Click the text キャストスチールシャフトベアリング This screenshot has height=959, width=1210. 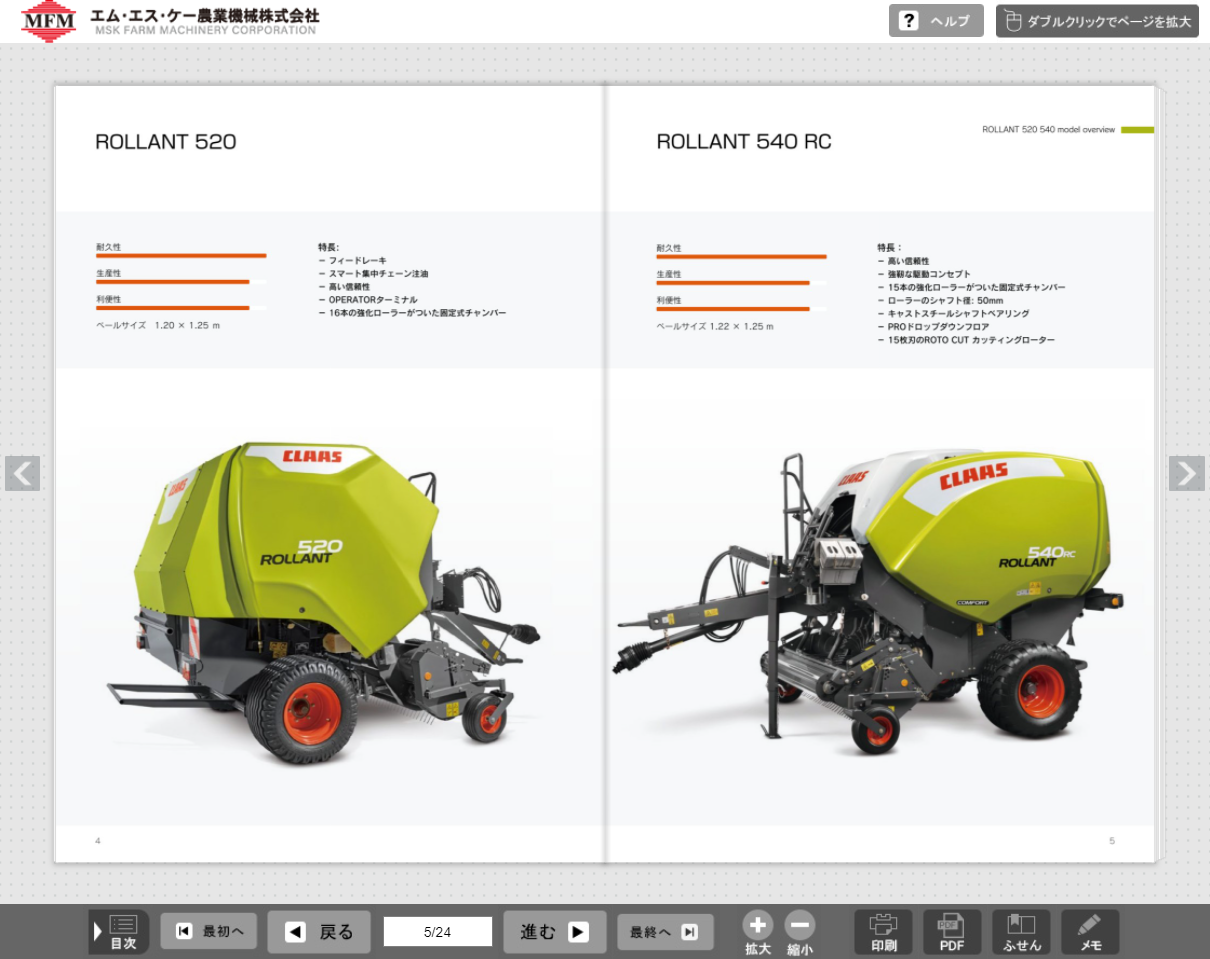[958, 313]
